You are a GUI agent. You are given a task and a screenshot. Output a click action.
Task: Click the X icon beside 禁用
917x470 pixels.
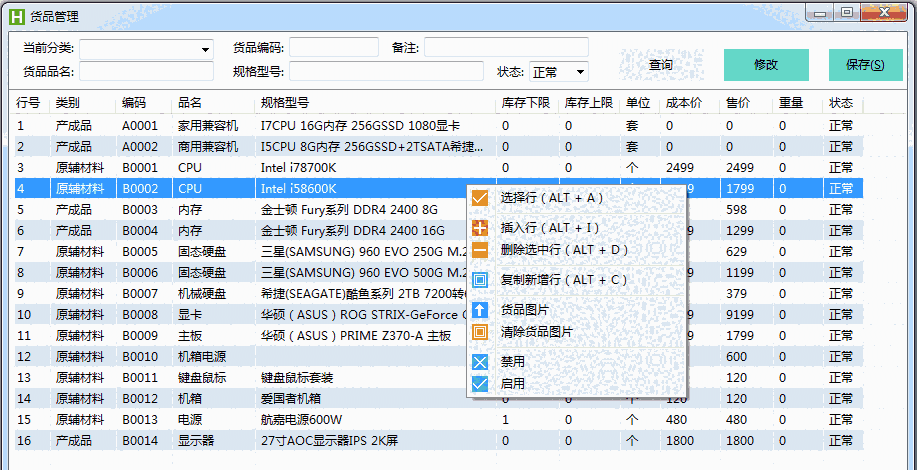pyautogui.click(x=480, y=362)
